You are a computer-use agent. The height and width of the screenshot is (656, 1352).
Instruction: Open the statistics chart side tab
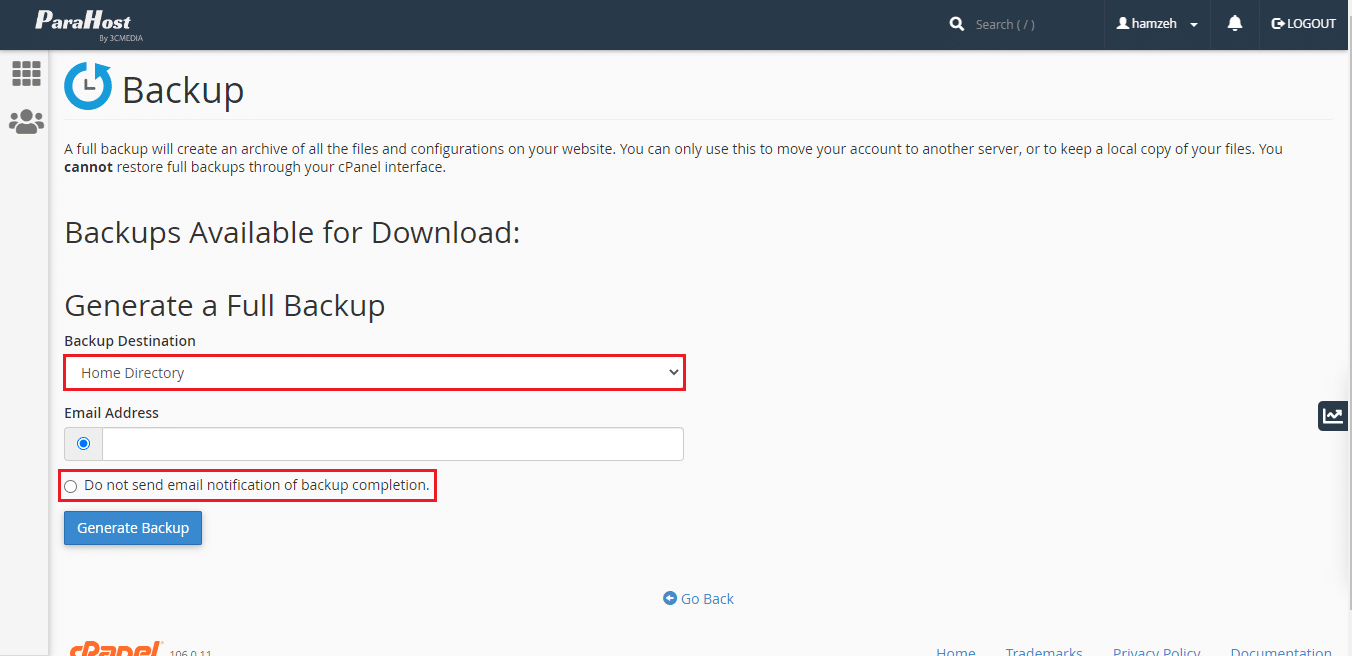tap(1333, 416)
